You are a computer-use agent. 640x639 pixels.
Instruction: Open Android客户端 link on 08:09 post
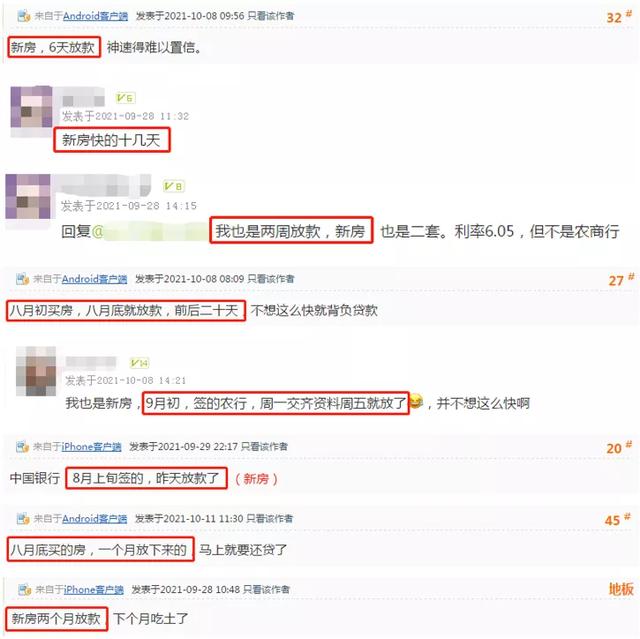coord(94,279)
